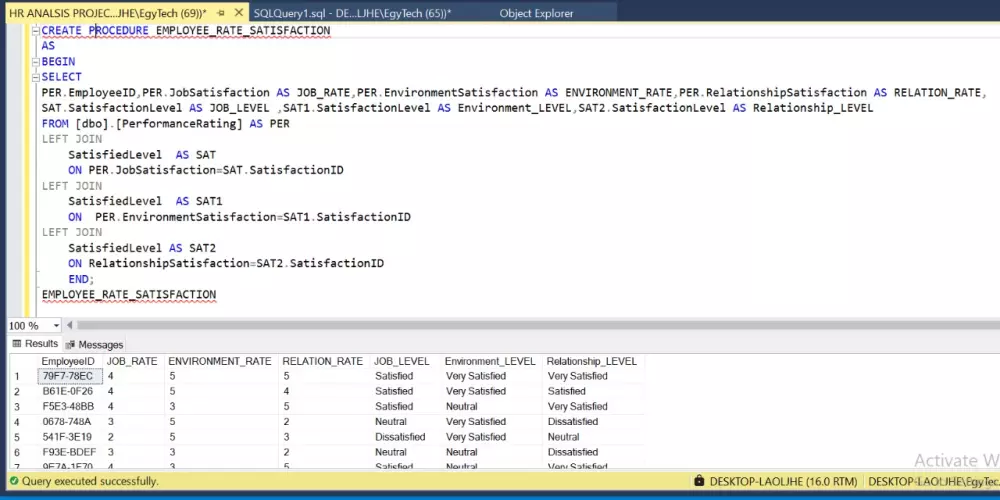
Task: Select row header number 4
Action: coord(17,422)
